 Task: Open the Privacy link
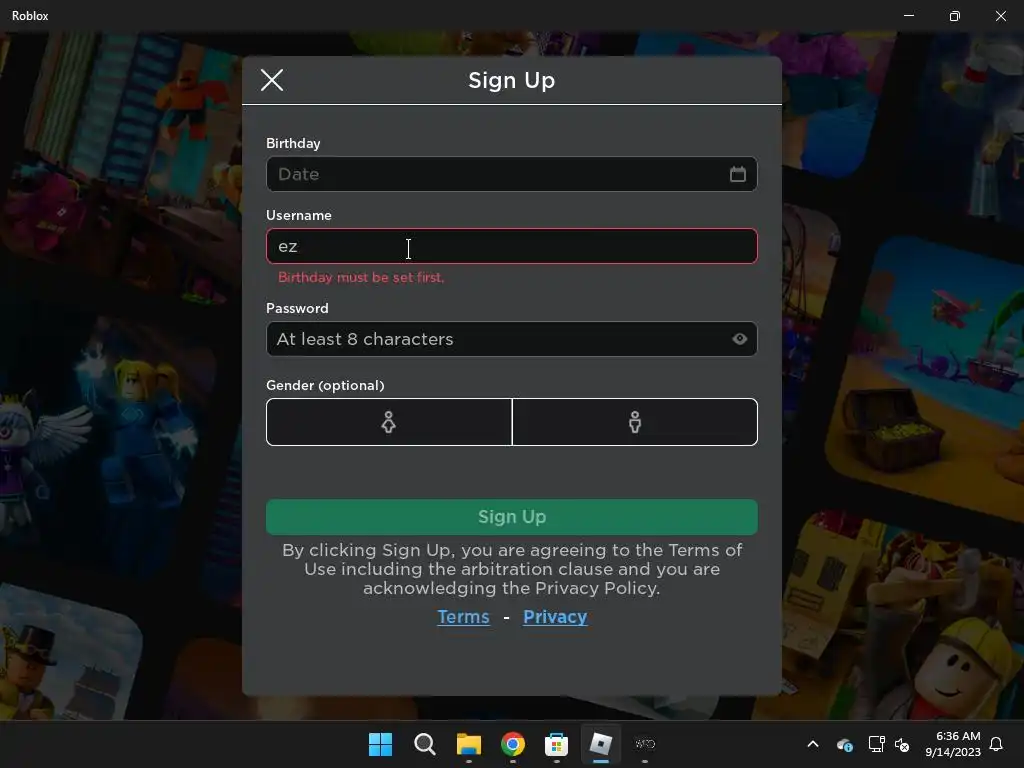(x=555, y=616)
